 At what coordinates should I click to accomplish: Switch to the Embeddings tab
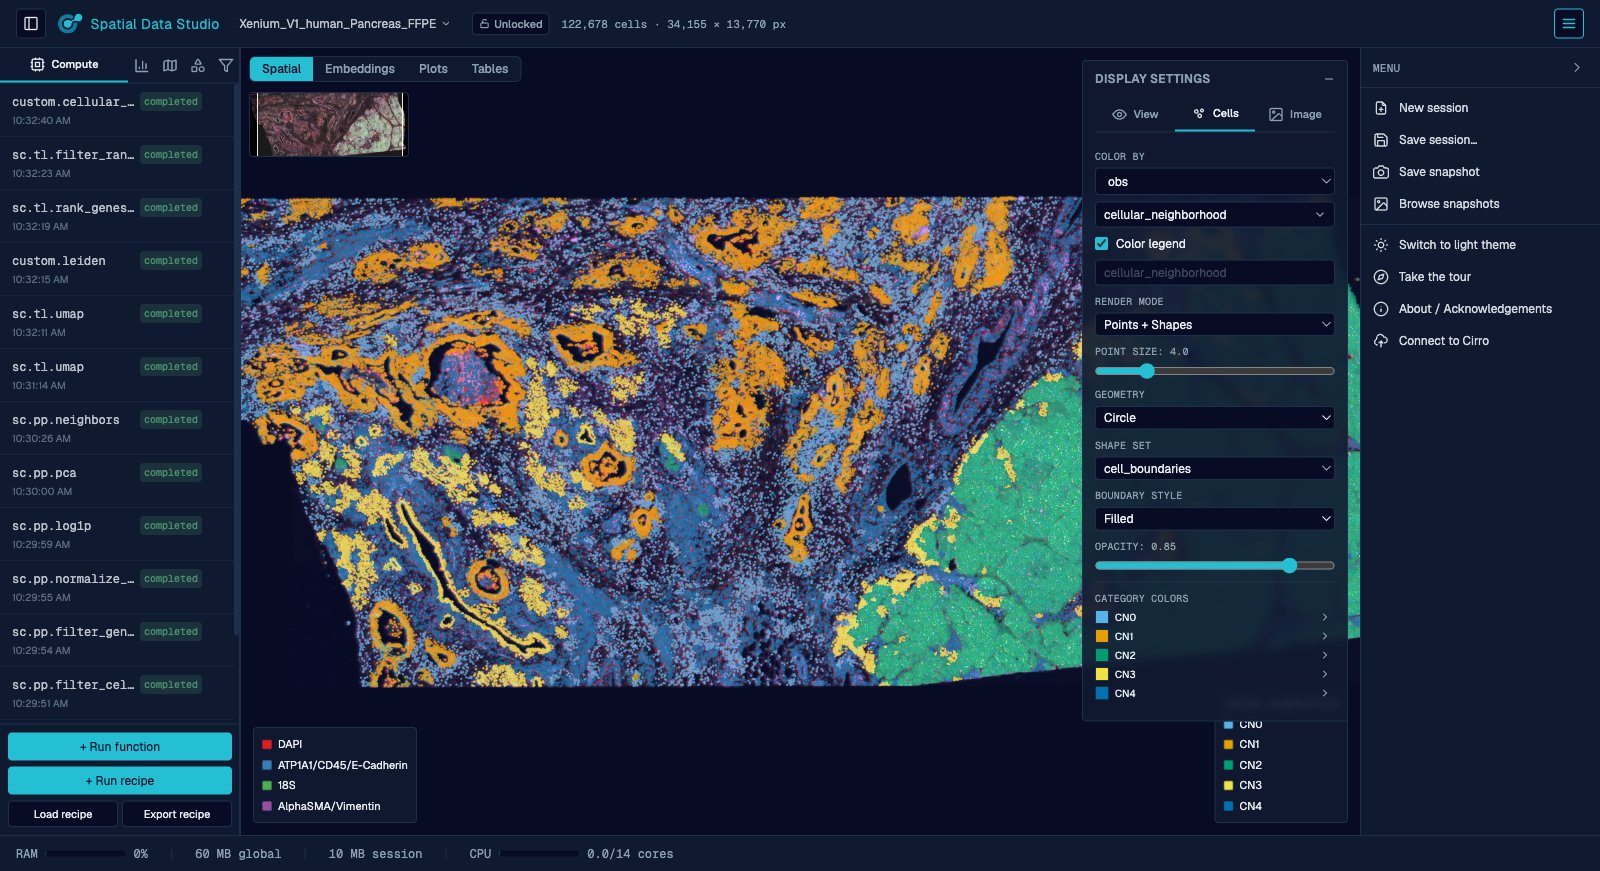[360, 69]
